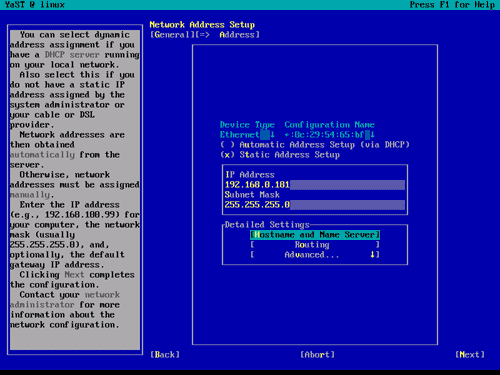Image resolution: width=500 pixels, height=375 pixels.
Task: Expand the Configuration Name dropdown arrow
Action: click(372, 135)
